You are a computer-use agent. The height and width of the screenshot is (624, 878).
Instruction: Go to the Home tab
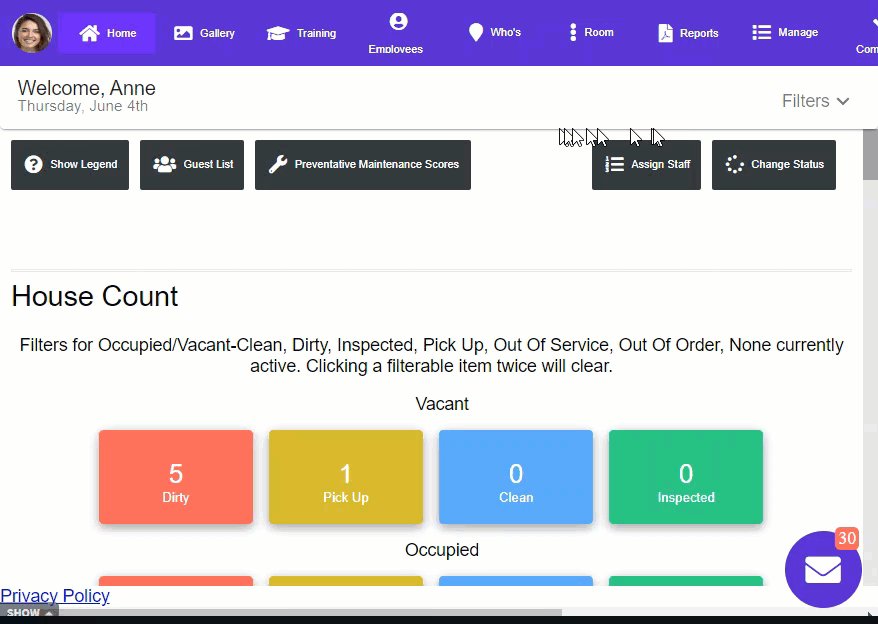point(107,33)
